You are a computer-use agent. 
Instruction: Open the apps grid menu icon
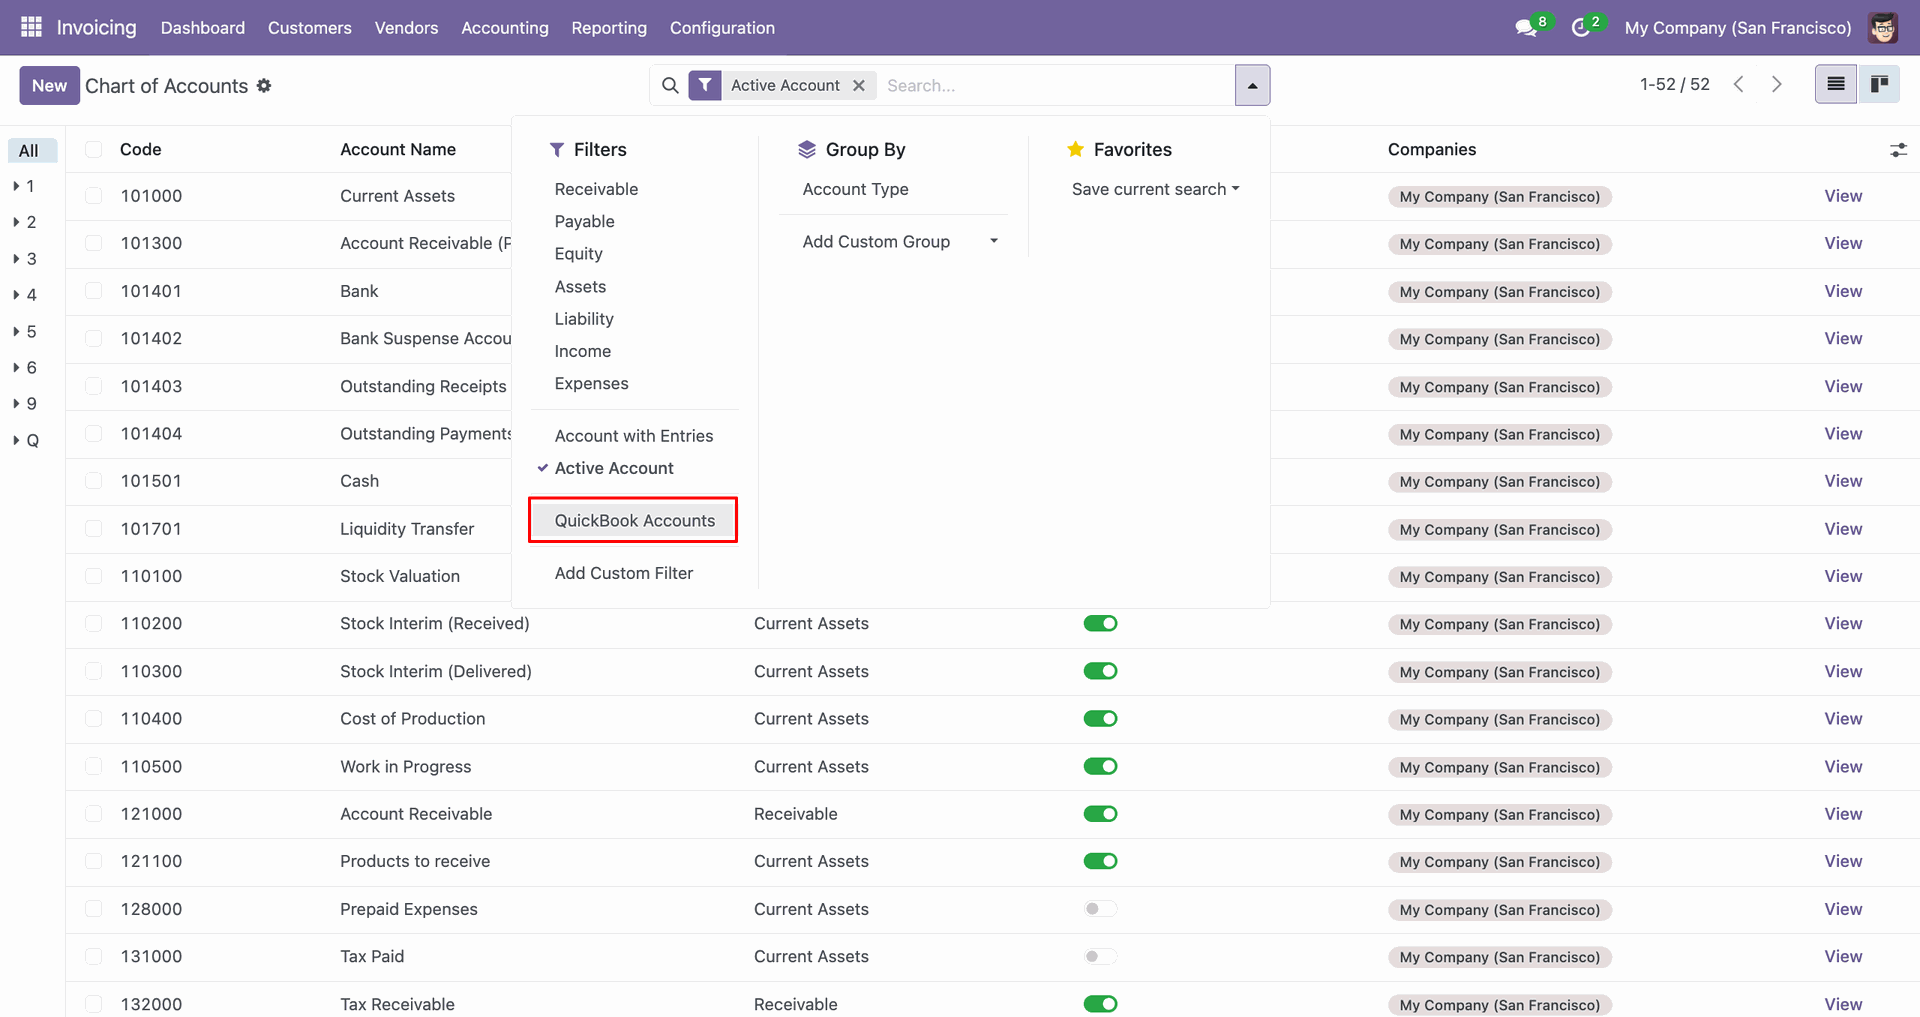pyautogui.click(x=31, y=27)
